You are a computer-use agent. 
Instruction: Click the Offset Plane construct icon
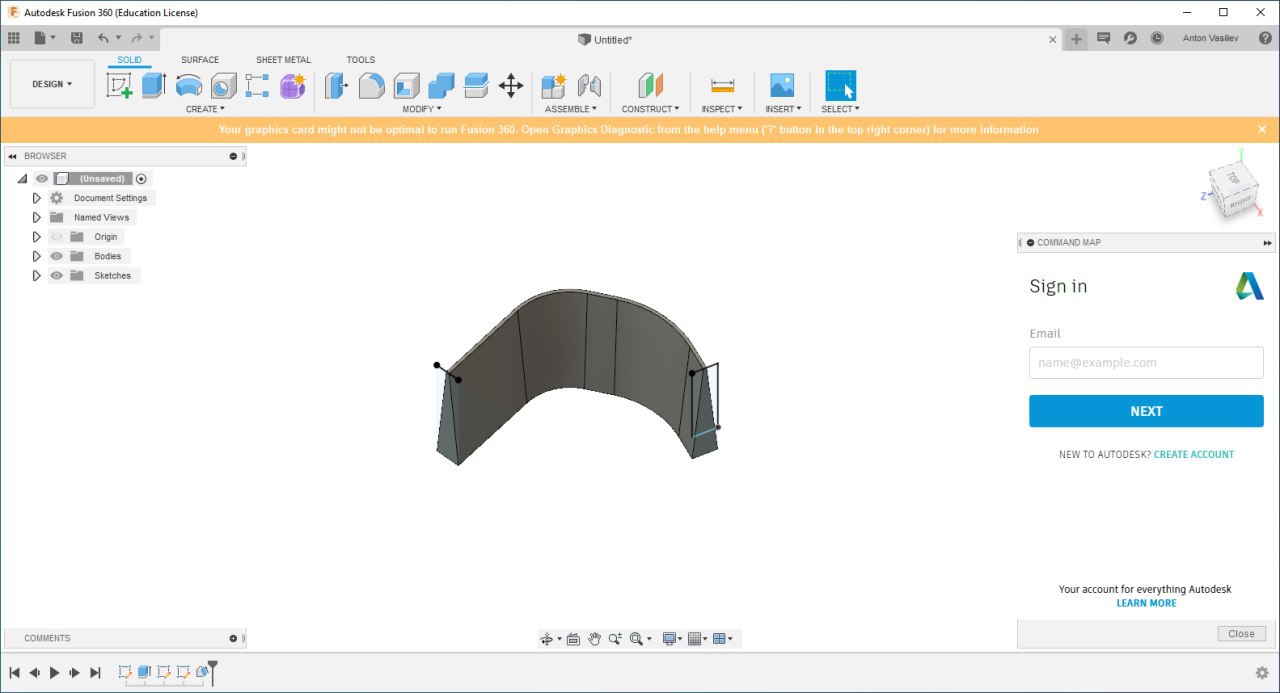point(651,85)
